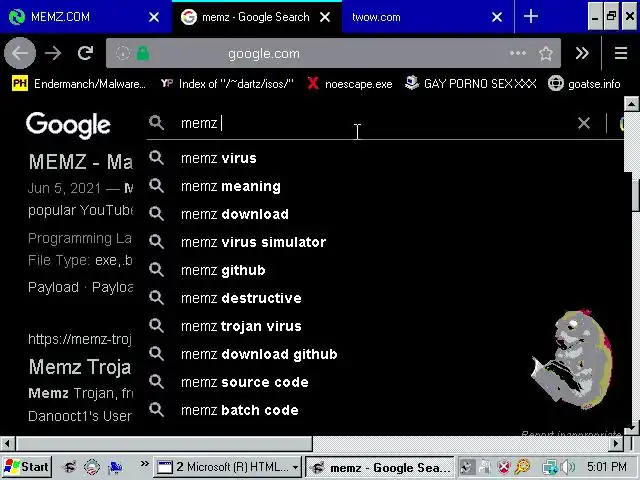This screenshot has width=640, height=480.
Task: Choose the 'memz github' suggestion
Action: point(384,270)
